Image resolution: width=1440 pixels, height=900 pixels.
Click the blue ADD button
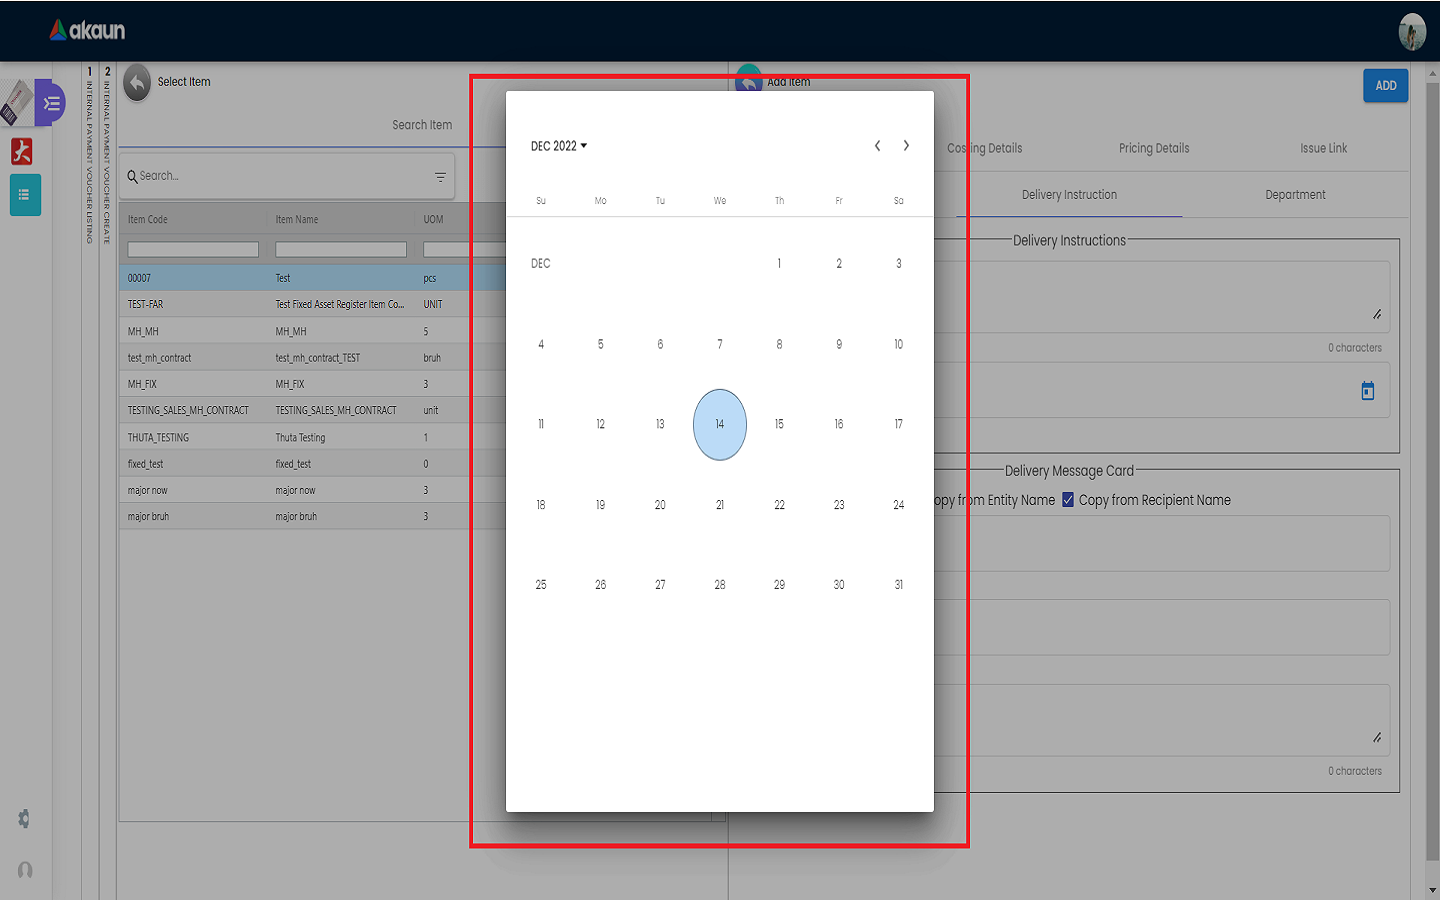[1386, 86]
